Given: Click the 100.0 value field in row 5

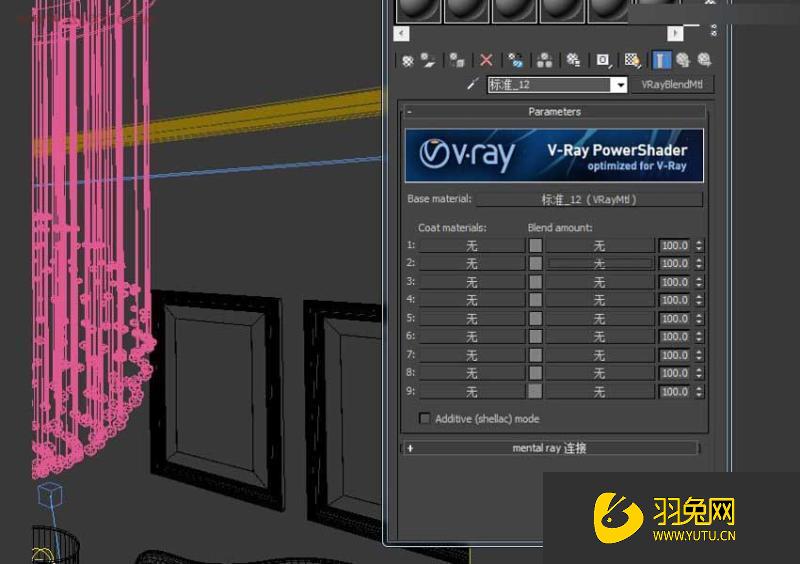Looking at the screenshot, I should [x=675, y=319].
